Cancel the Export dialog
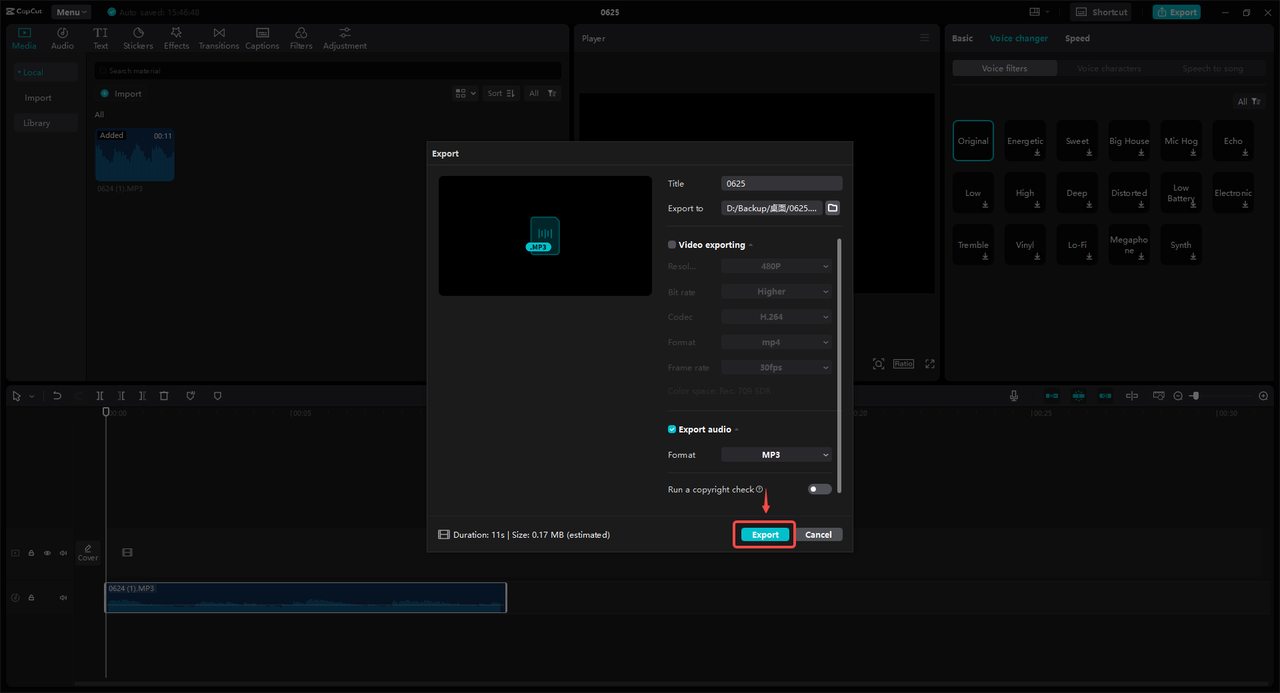Screen dimensions: 1280x693 [x=819, y=535]
